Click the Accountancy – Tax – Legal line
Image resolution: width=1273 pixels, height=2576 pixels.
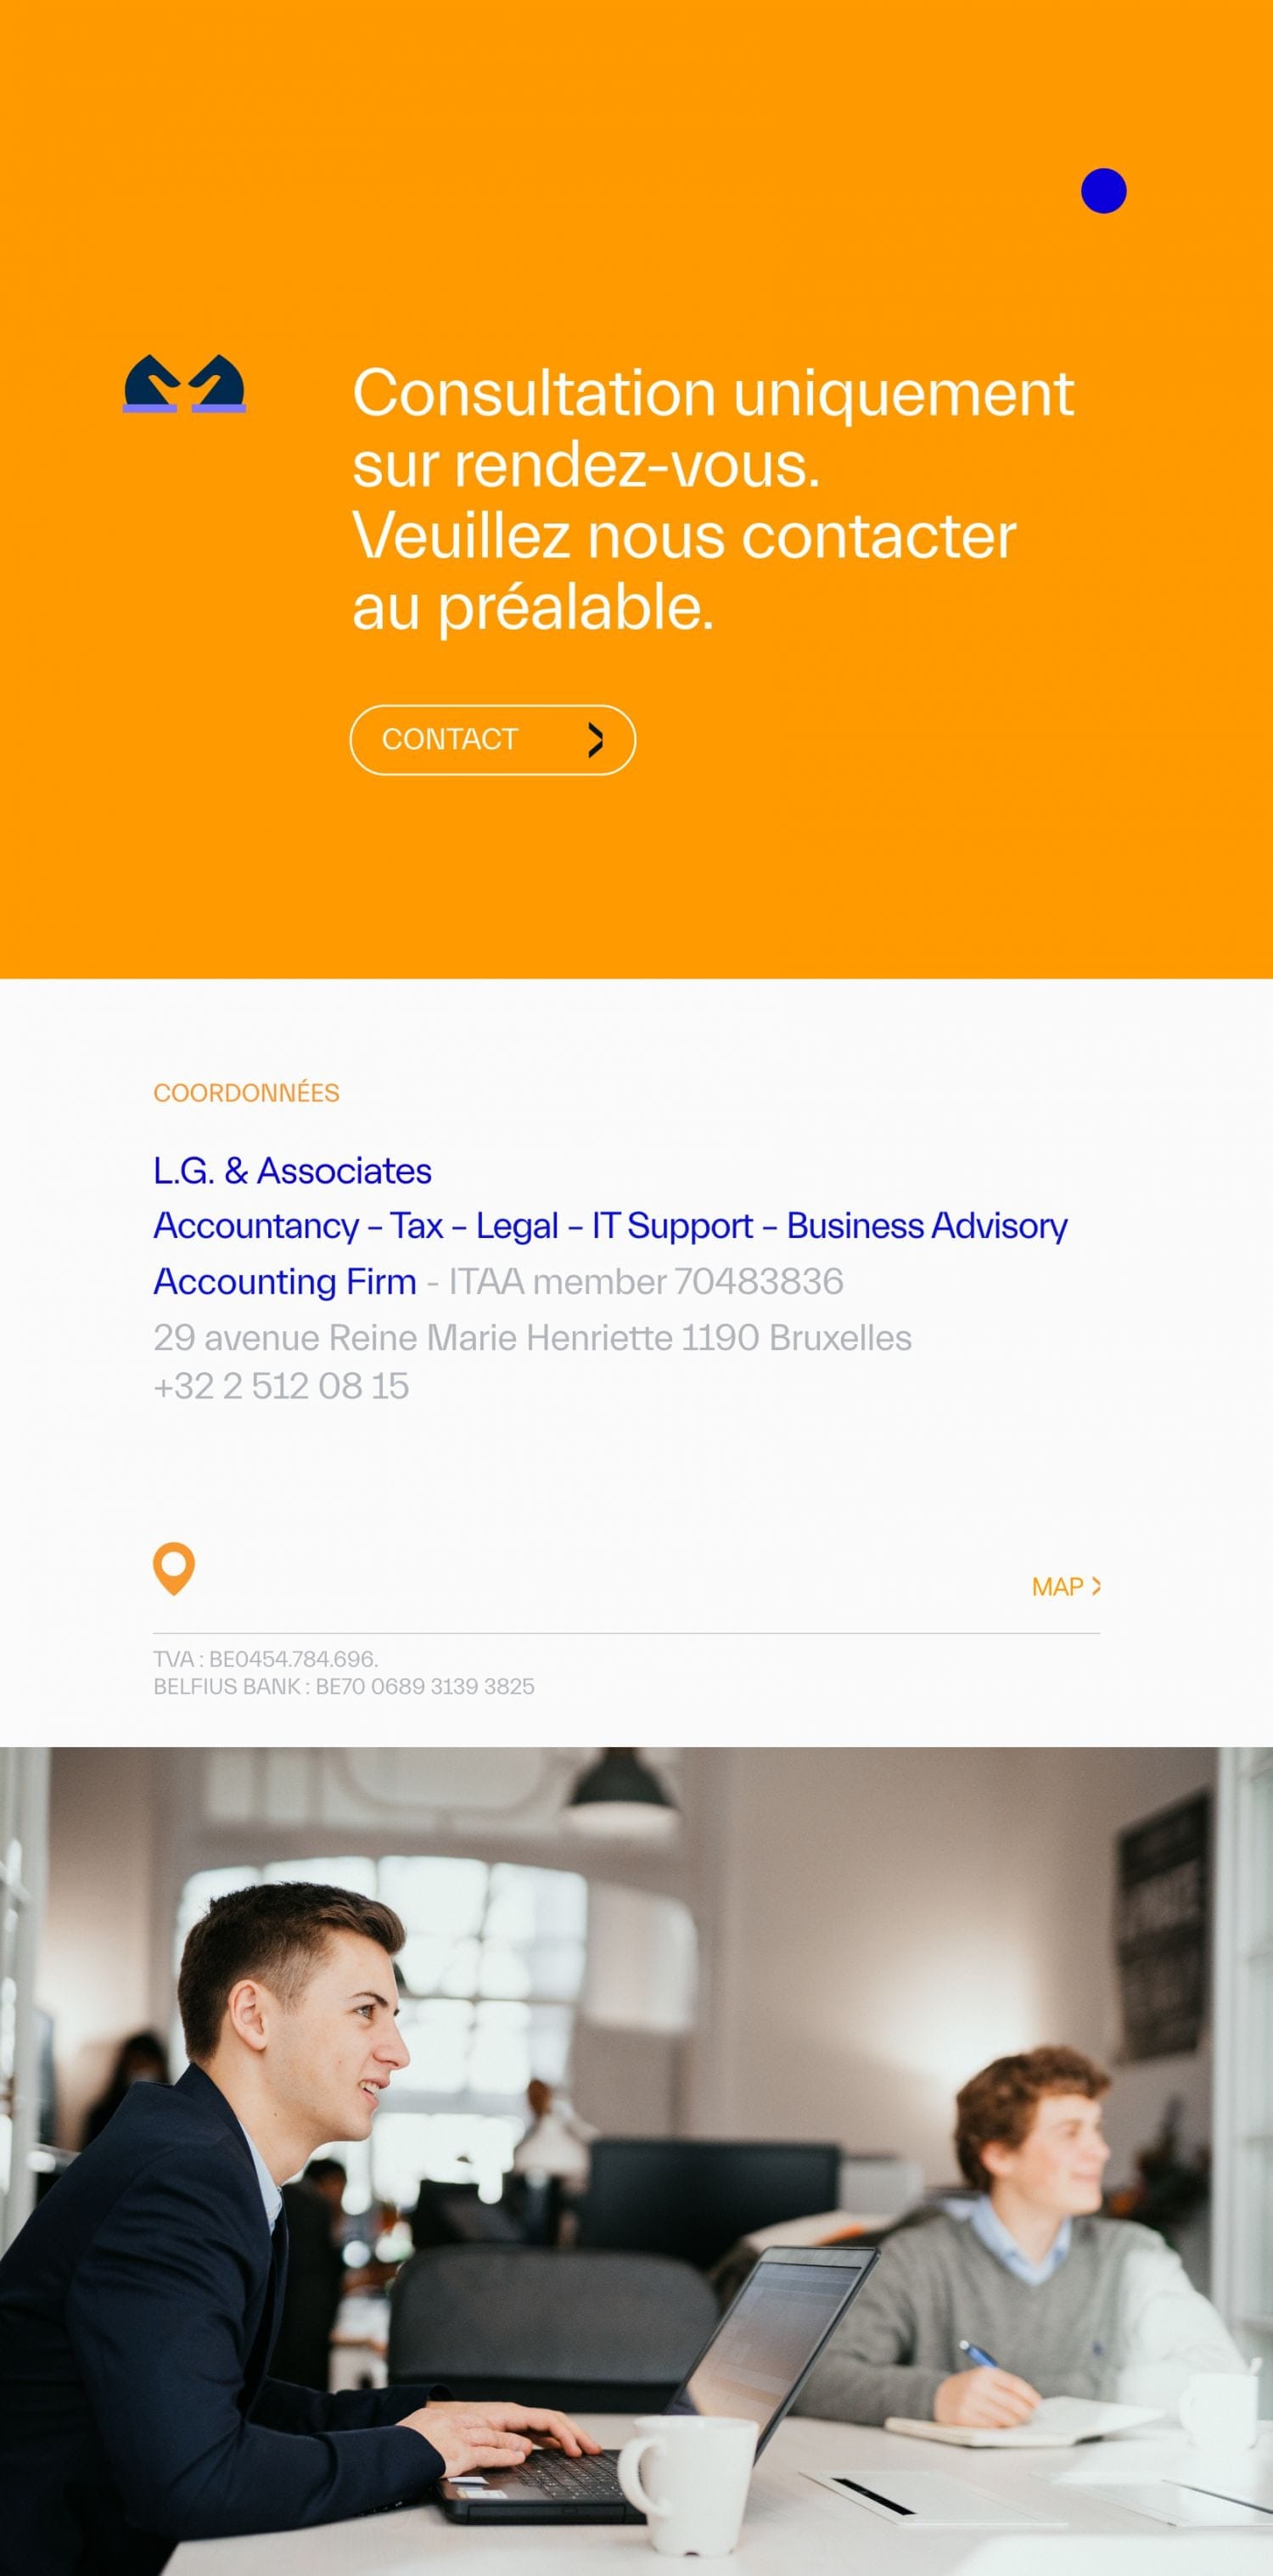[x=610, y=1226]
